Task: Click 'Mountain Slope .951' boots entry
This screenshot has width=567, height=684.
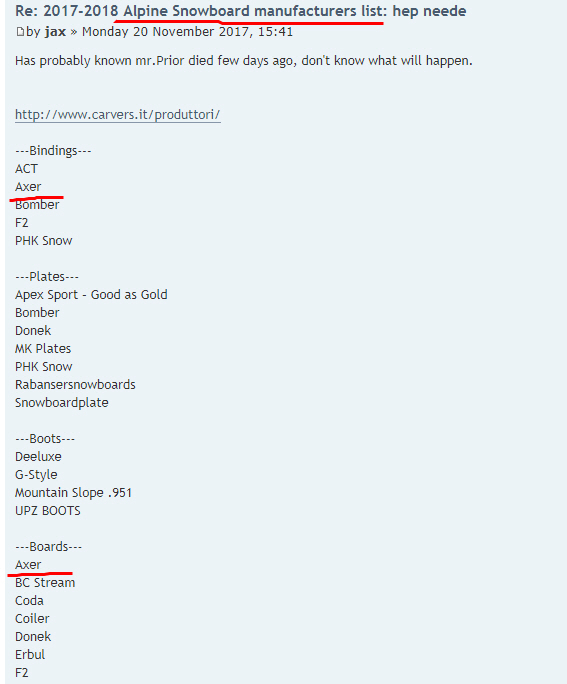Action: point(73,492)
